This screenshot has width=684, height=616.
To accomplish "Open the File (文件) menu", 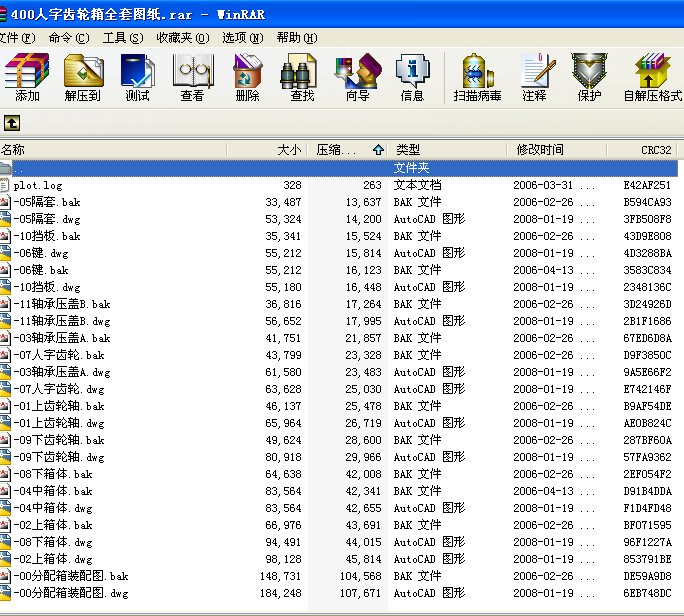I will (17, 38).
